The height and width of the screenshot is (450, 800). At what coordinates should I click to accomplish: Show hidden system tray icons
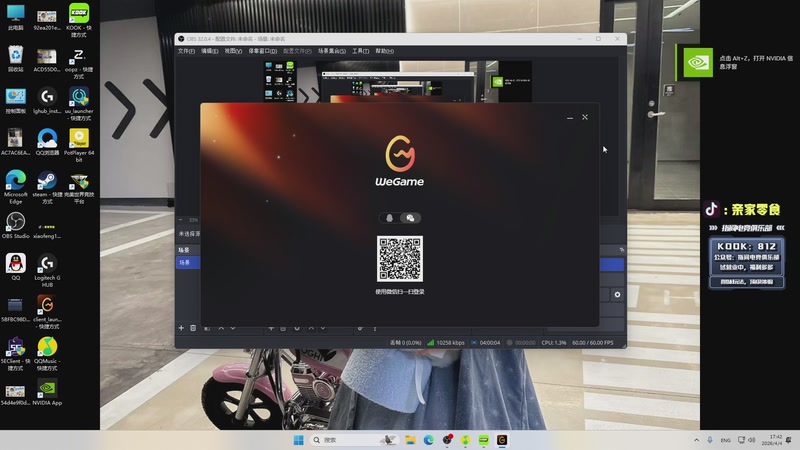click(x=696, y=440)
